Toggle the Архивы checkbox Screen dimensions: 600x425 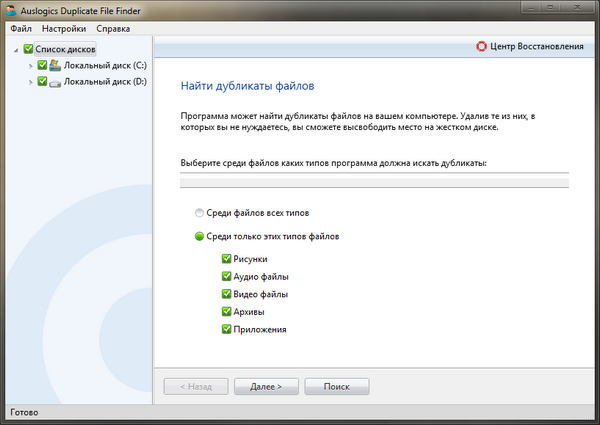pos(226,312)
